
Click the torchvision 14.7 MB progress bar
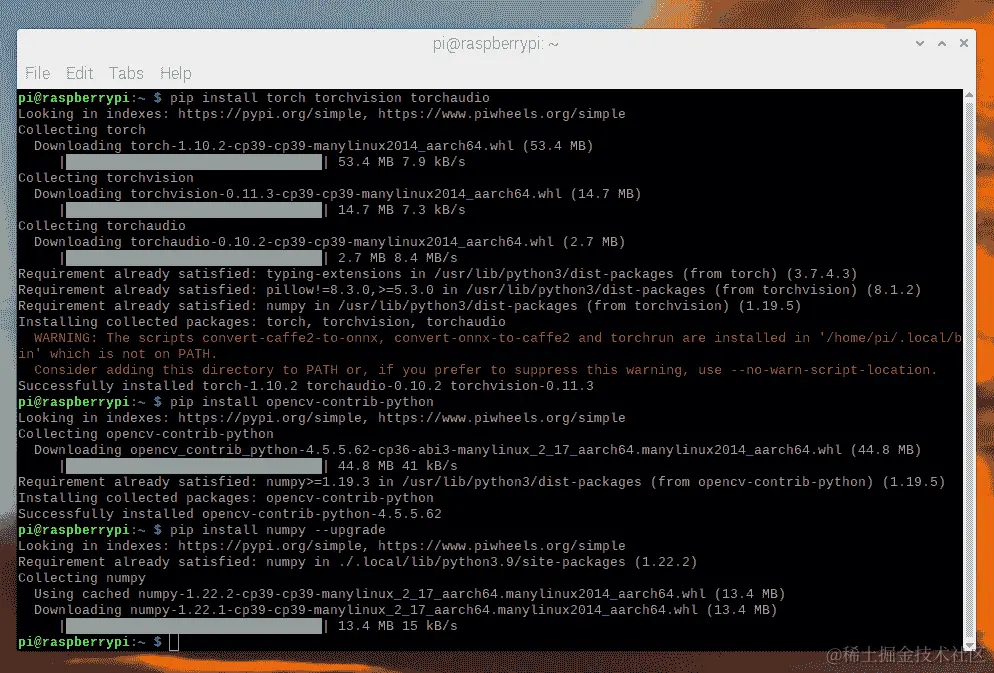point(193,210)
